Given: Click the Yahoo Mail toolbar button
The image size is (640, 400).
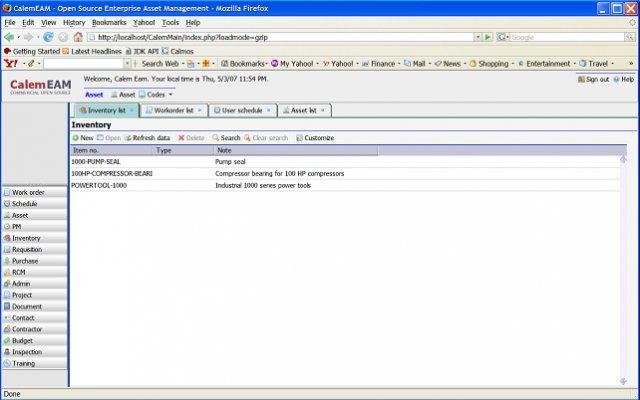Looking at the screenshot, I should (x=415, y=64).
